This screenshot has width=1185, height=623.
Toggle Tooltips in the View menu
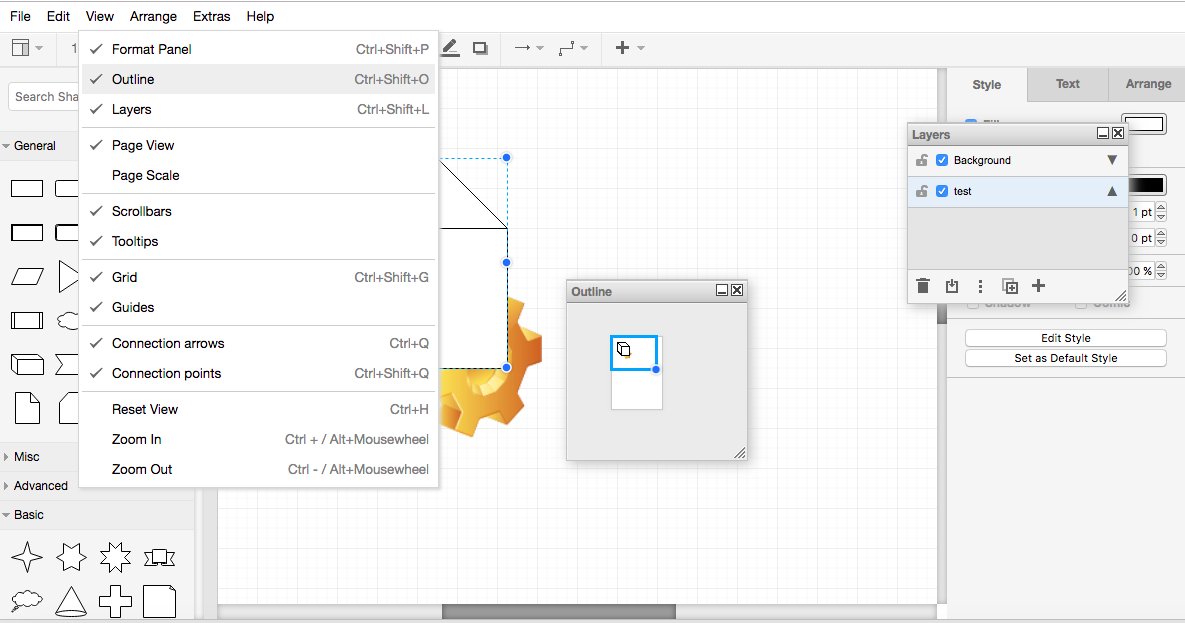(x=258, y=241)
